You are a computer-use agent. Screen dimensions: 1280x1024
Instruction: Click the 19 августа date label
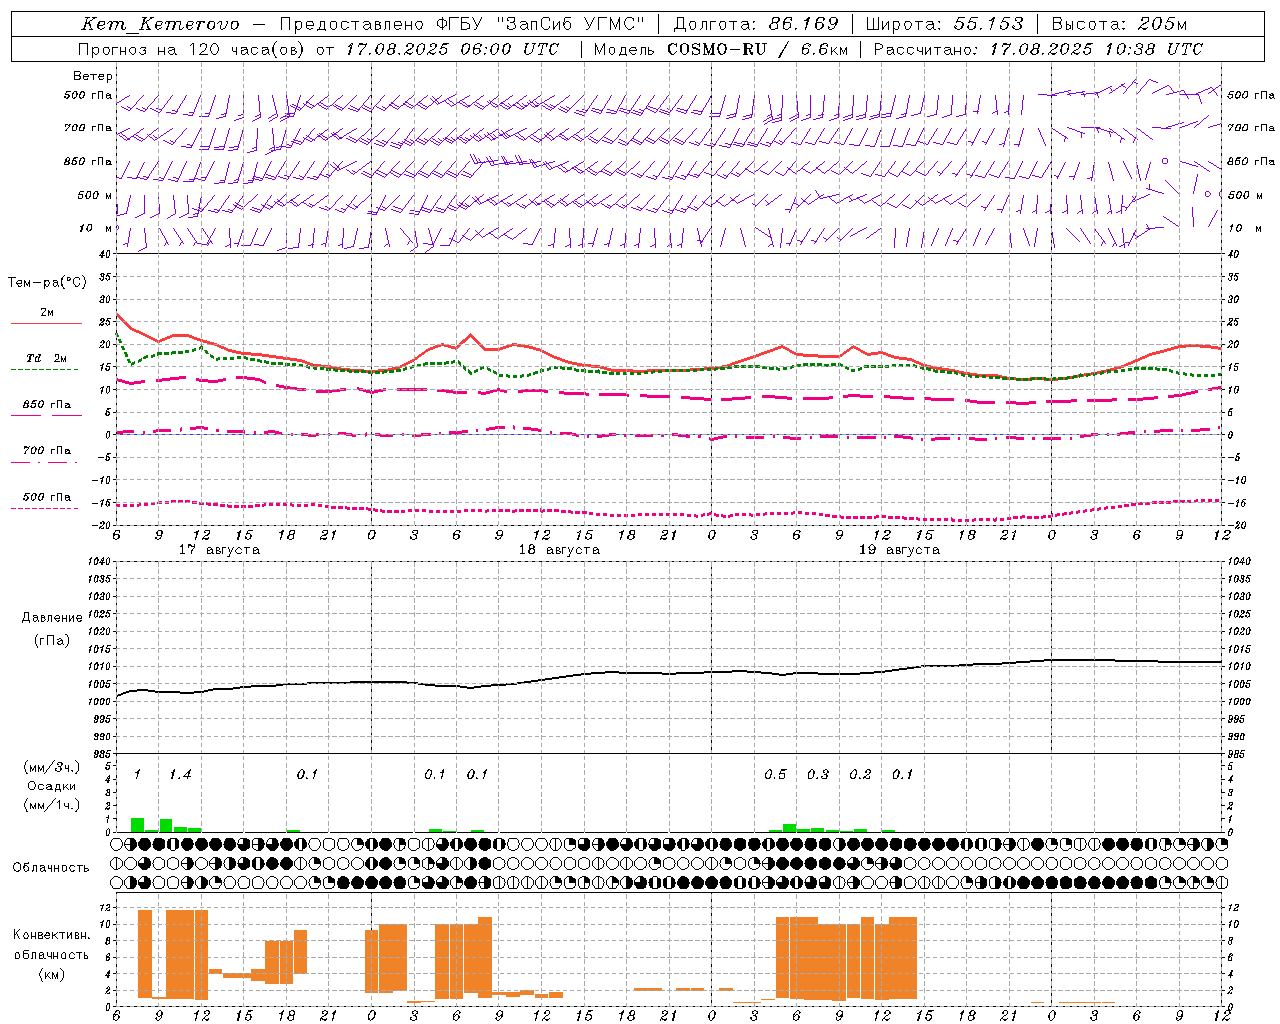click(x=899, y=550)
